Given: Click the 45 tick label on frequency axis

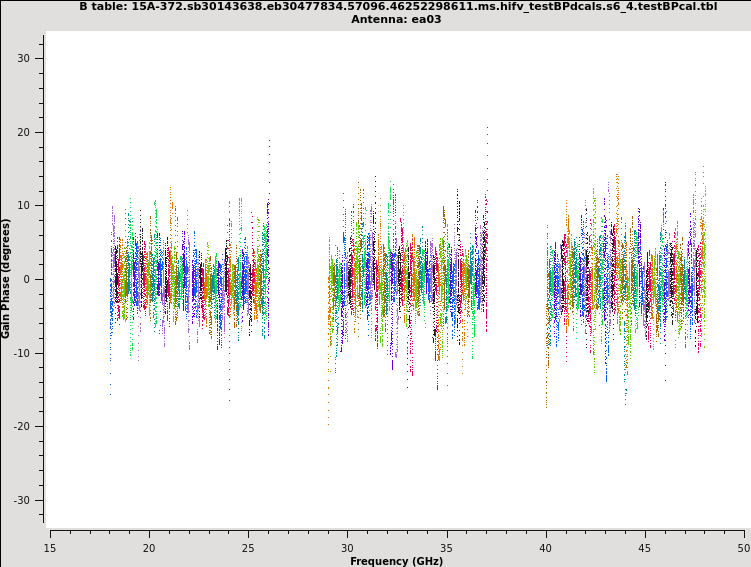Looking at the screenshot, I should click(x=645, y=547).
